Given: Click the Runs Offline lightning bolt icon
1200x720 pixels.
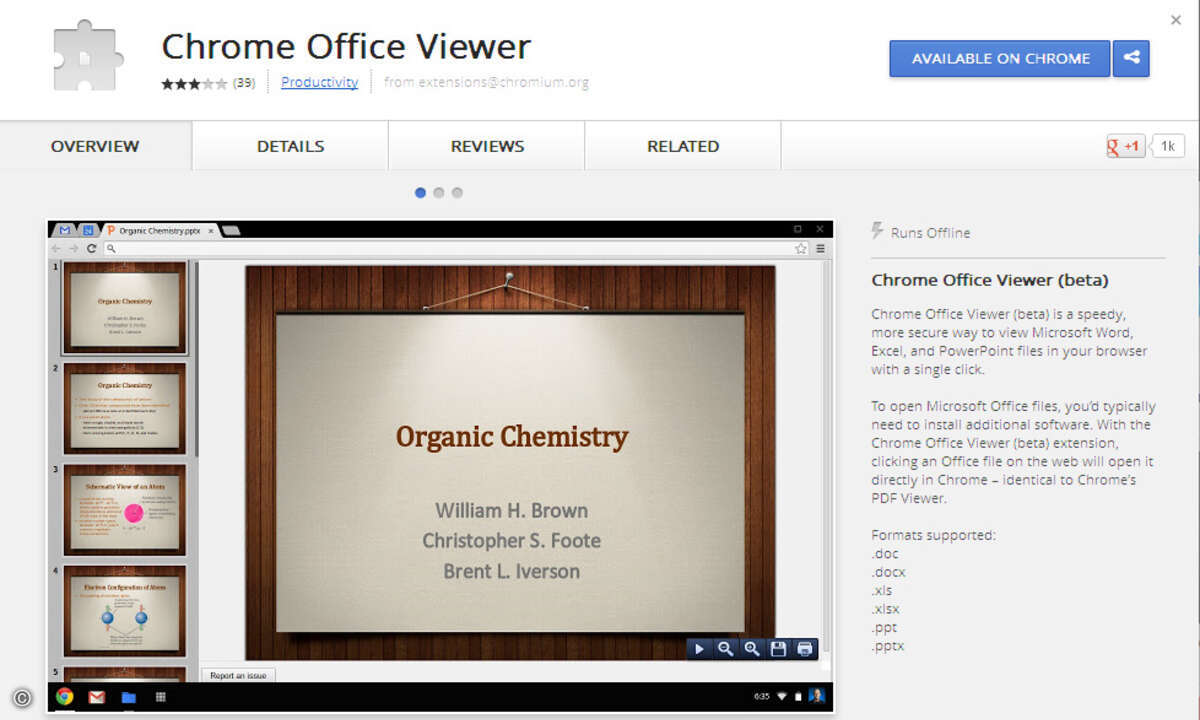Looking at the screenshot, I should (878, 231).
